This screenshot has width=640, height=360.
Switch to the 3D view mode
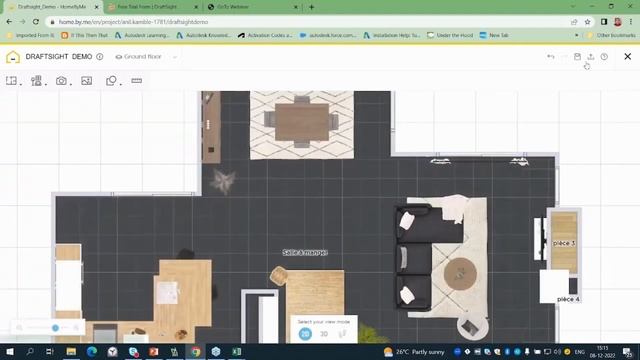[324, 334]
